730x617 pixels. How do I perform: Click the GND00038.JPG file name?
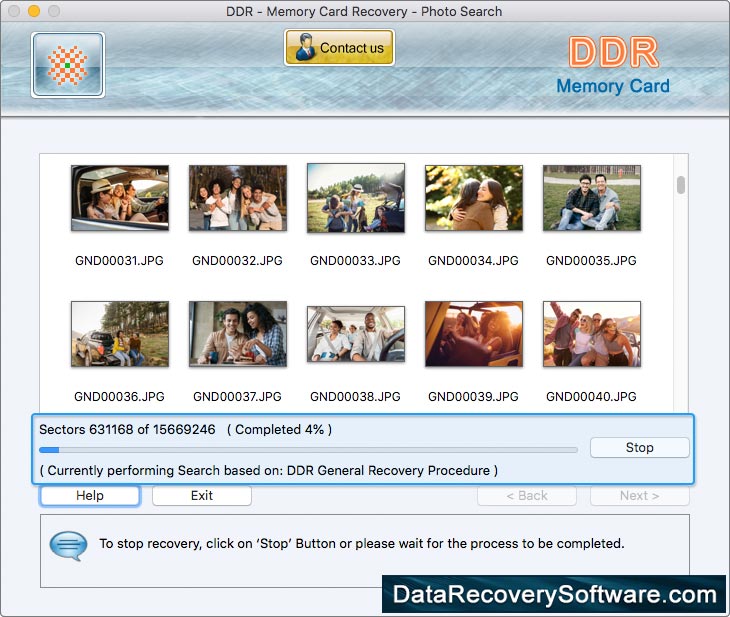355,396
